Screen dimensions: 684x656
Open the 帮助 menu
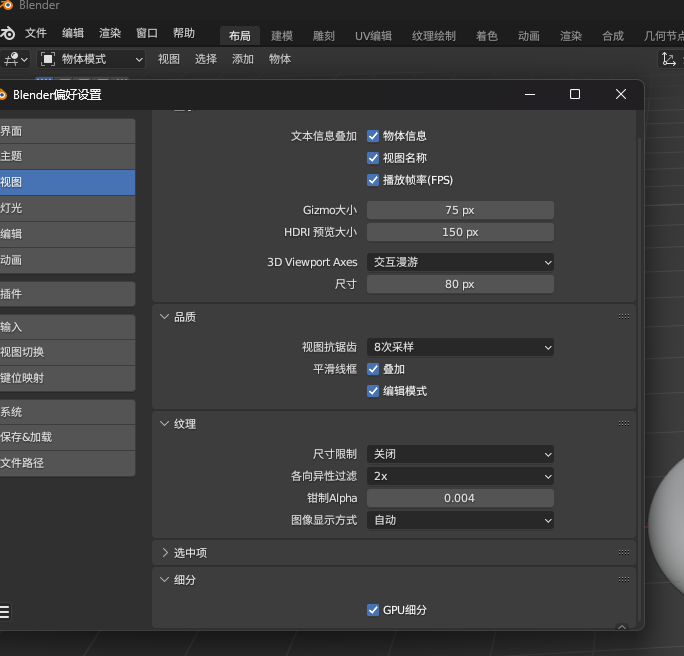pos(184,33)
